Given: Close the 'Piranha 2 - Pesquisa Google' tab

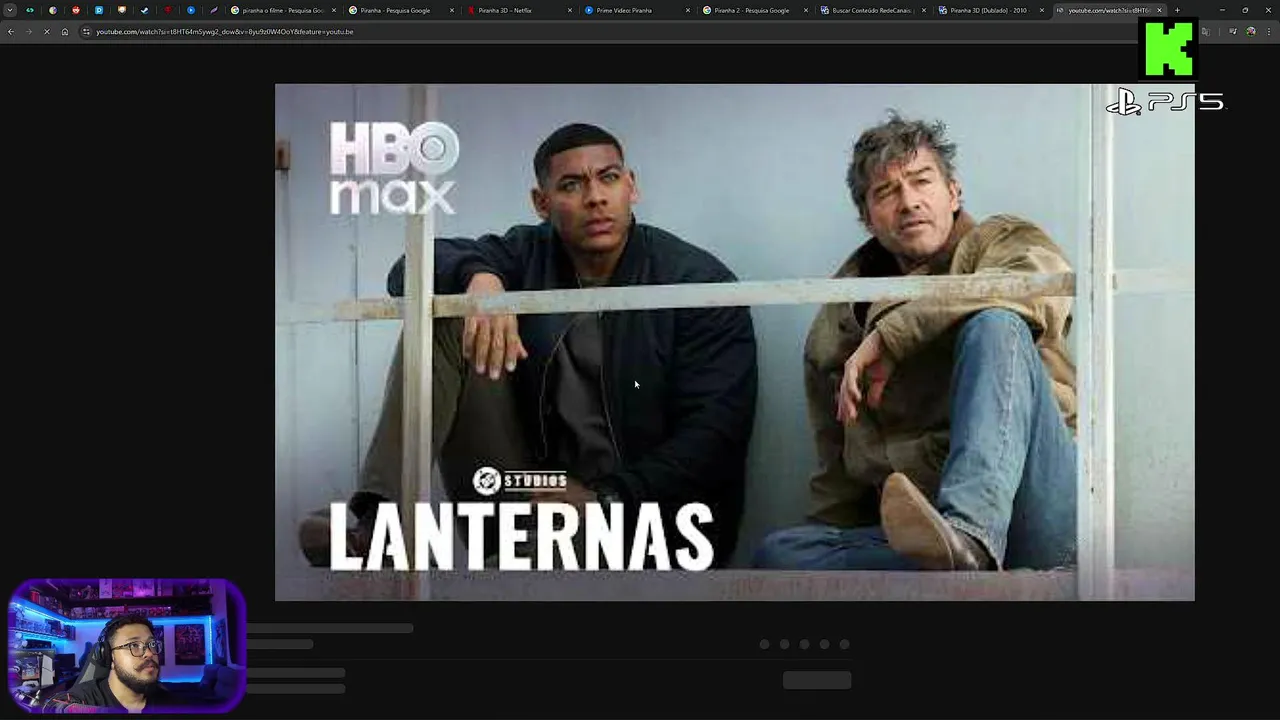Looking at the screenshot, I should click(806, 10).
